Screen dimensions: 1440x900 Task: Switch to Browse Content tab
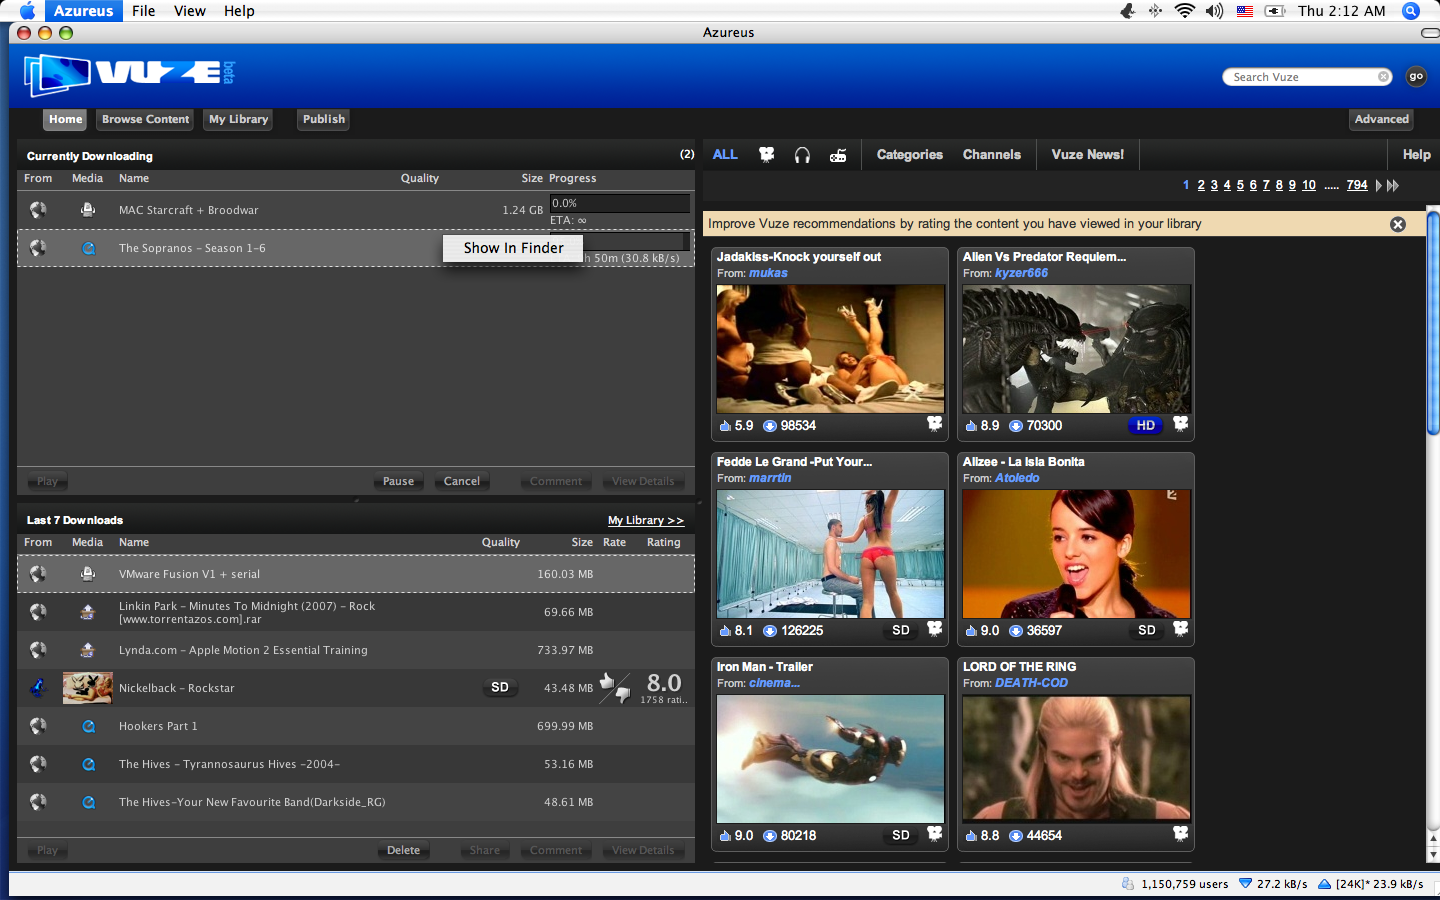(x=145, y=119)
